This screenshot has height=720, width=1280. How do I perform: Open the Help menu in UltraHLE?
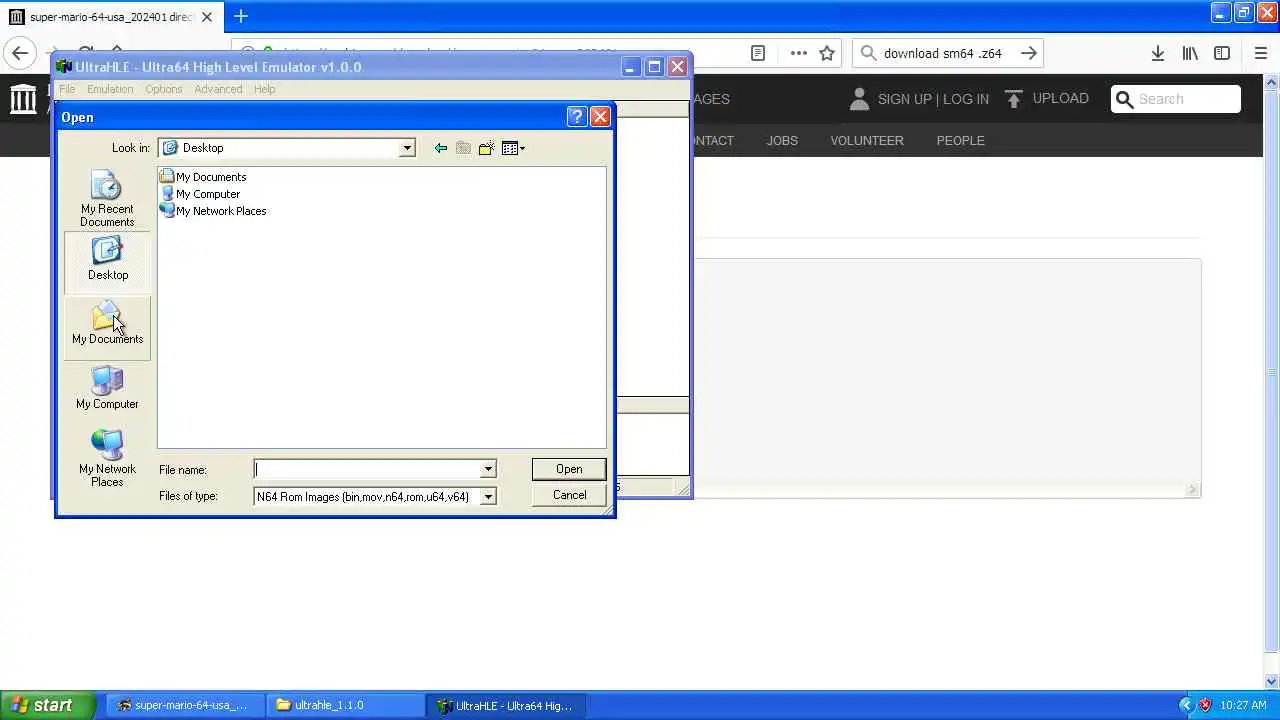(264, 89)
